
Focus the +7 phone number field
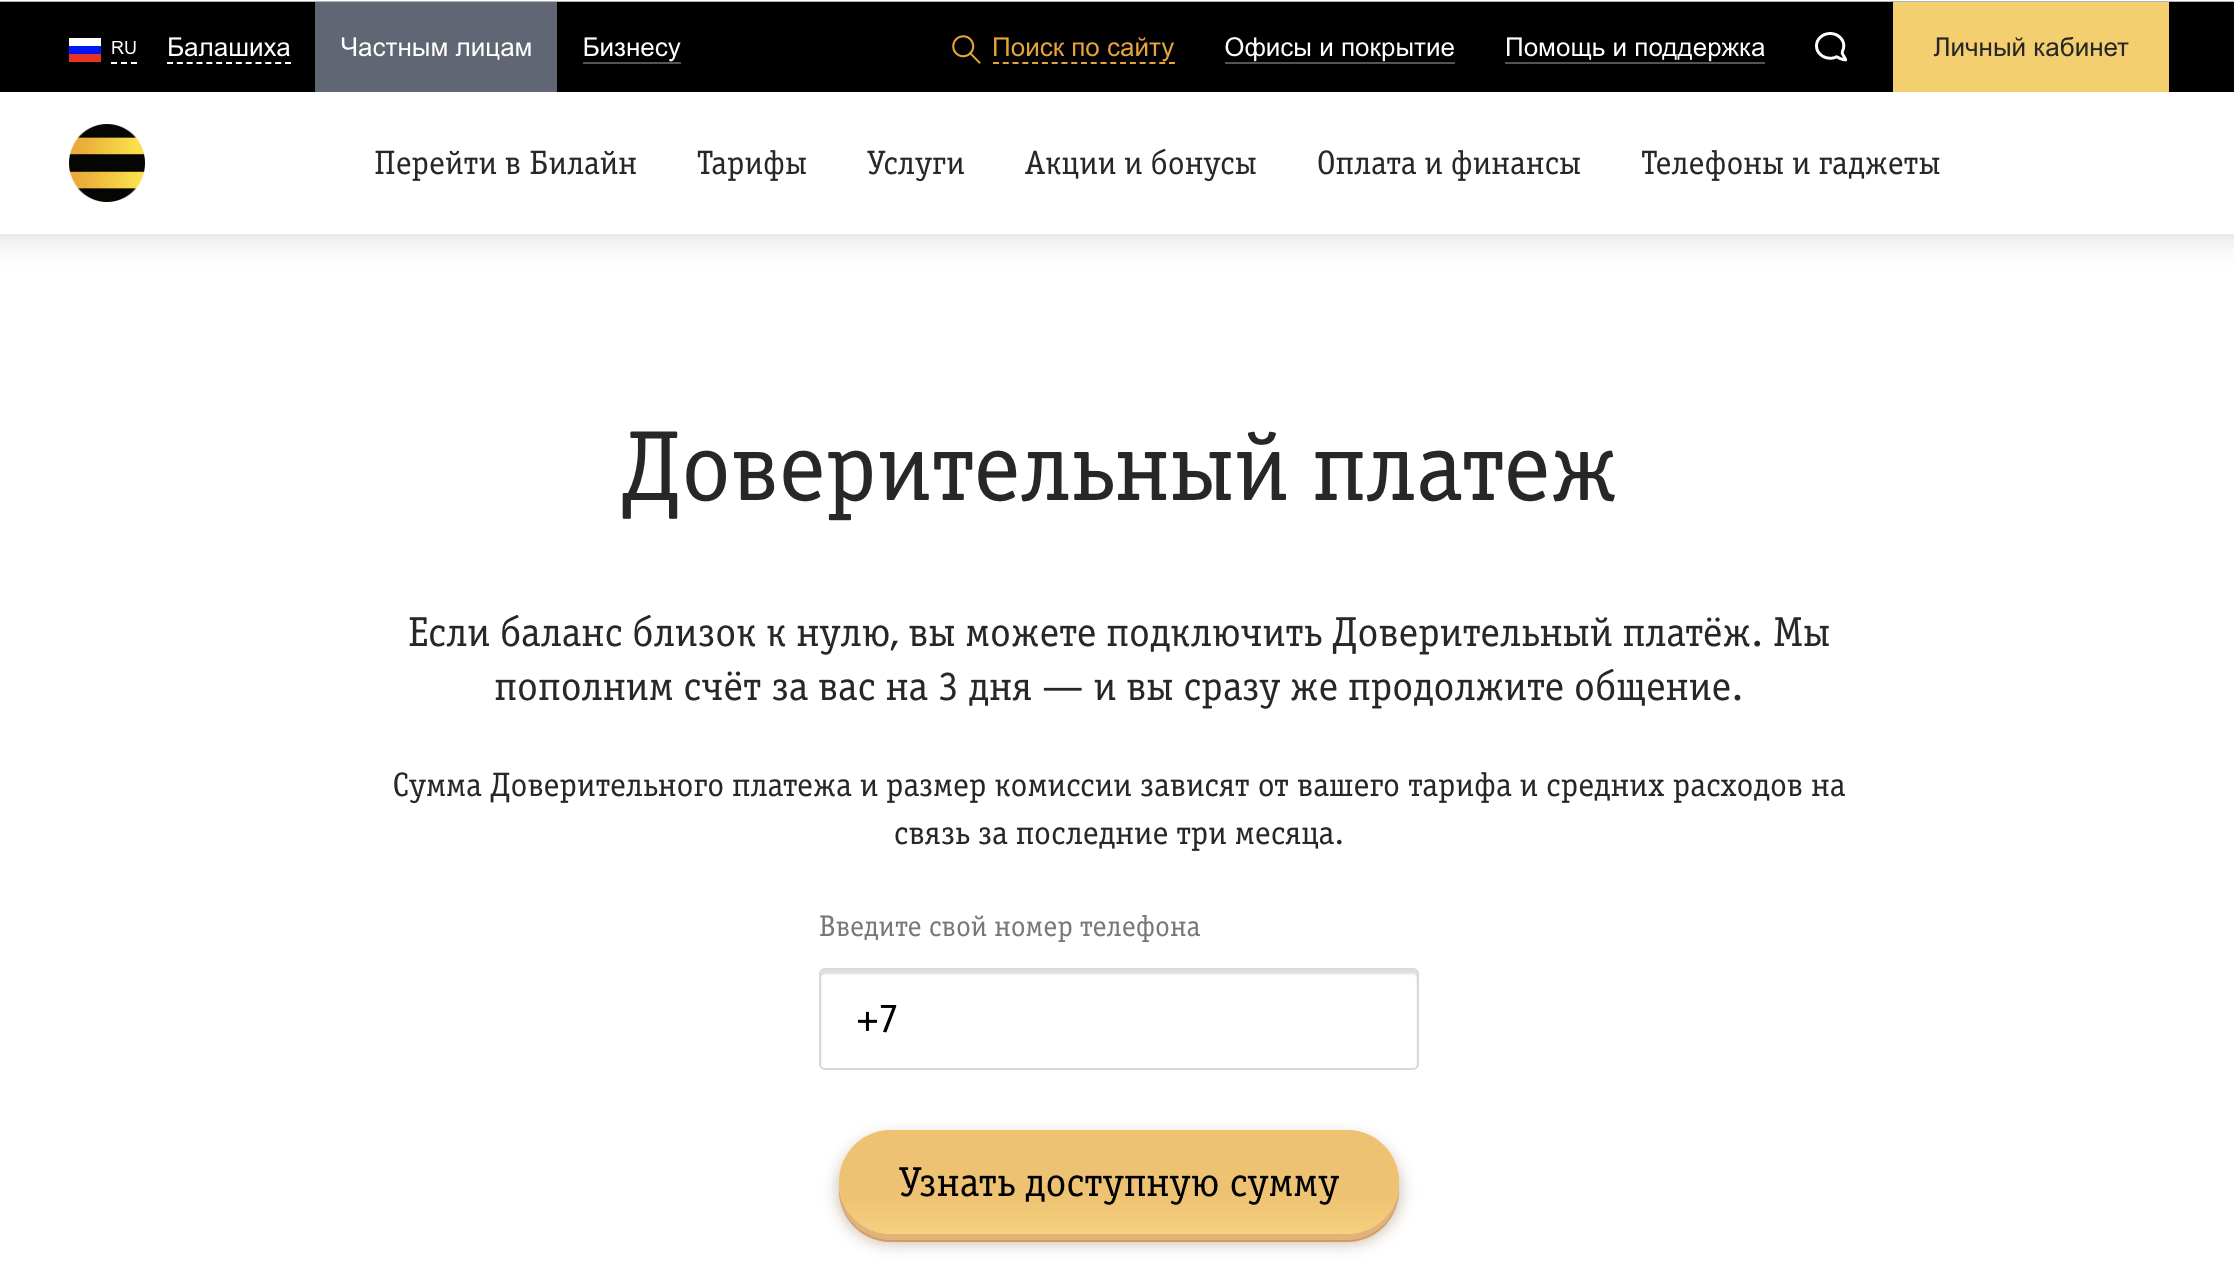[1118, 1019]
